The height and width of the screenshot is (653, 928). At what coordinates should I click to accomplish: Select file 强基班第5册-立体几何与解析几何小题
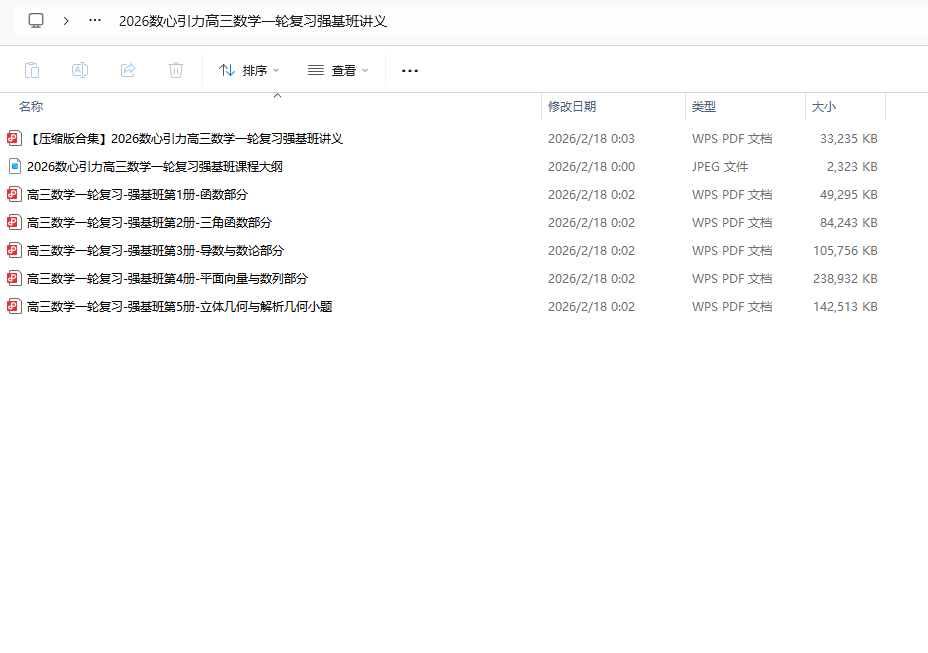pos(179,307)
